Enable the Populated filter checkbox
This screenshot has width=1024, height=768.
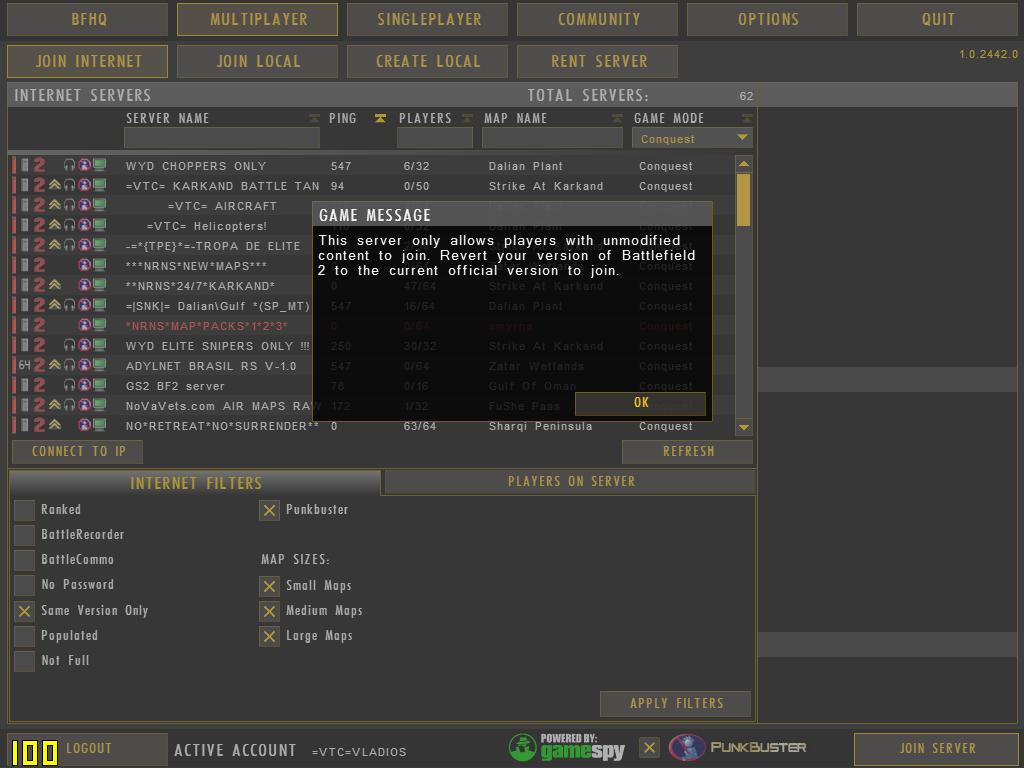[x=25, y=636]
